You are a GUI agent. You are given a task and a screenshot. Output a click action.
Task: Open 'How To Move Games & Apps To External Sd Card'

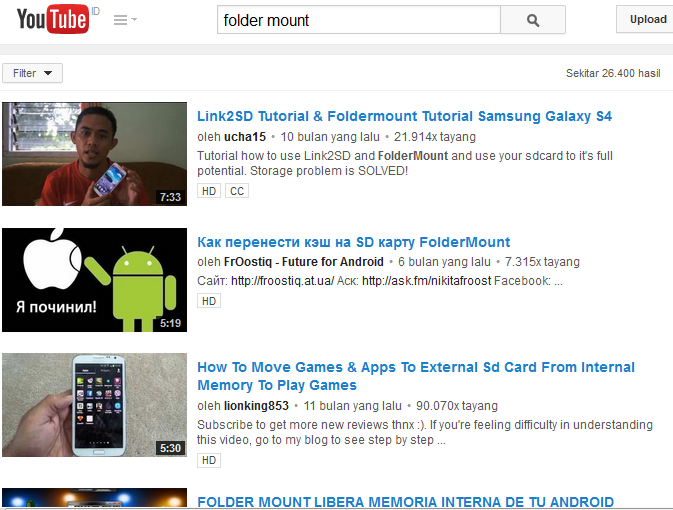[x=415, y=376]
